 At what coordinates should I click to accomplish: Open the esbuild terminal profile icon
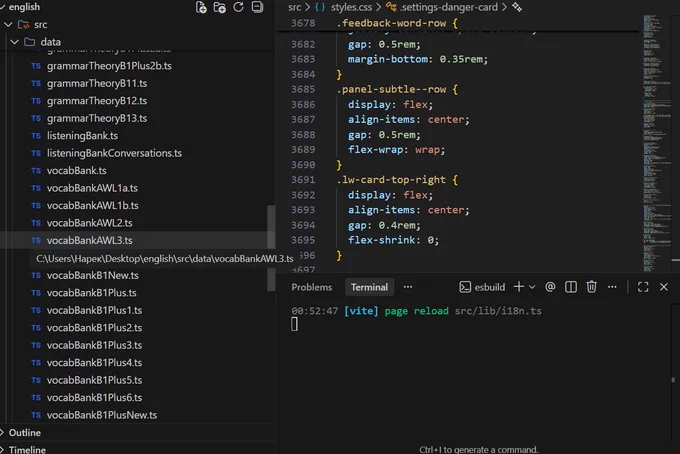point(465,287)
